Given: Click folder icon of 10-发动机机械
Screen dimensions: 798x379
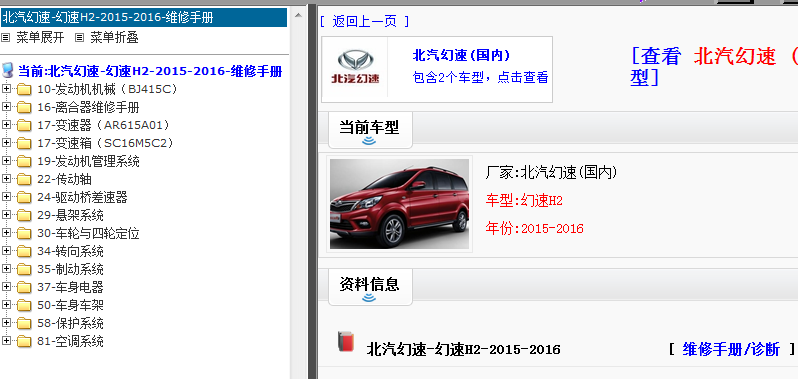Looking at the screenshot, I should (24, 90).
